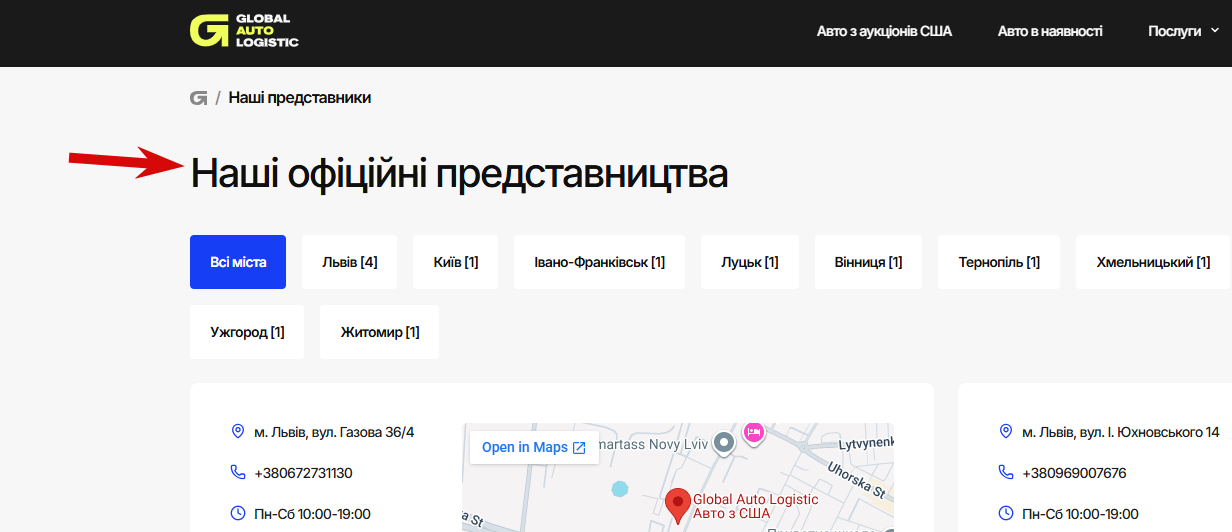1232x532 pixels.
Task: Click the Global Auto Logistic map label
Action: pyautogui.click(x=756, y=507)
